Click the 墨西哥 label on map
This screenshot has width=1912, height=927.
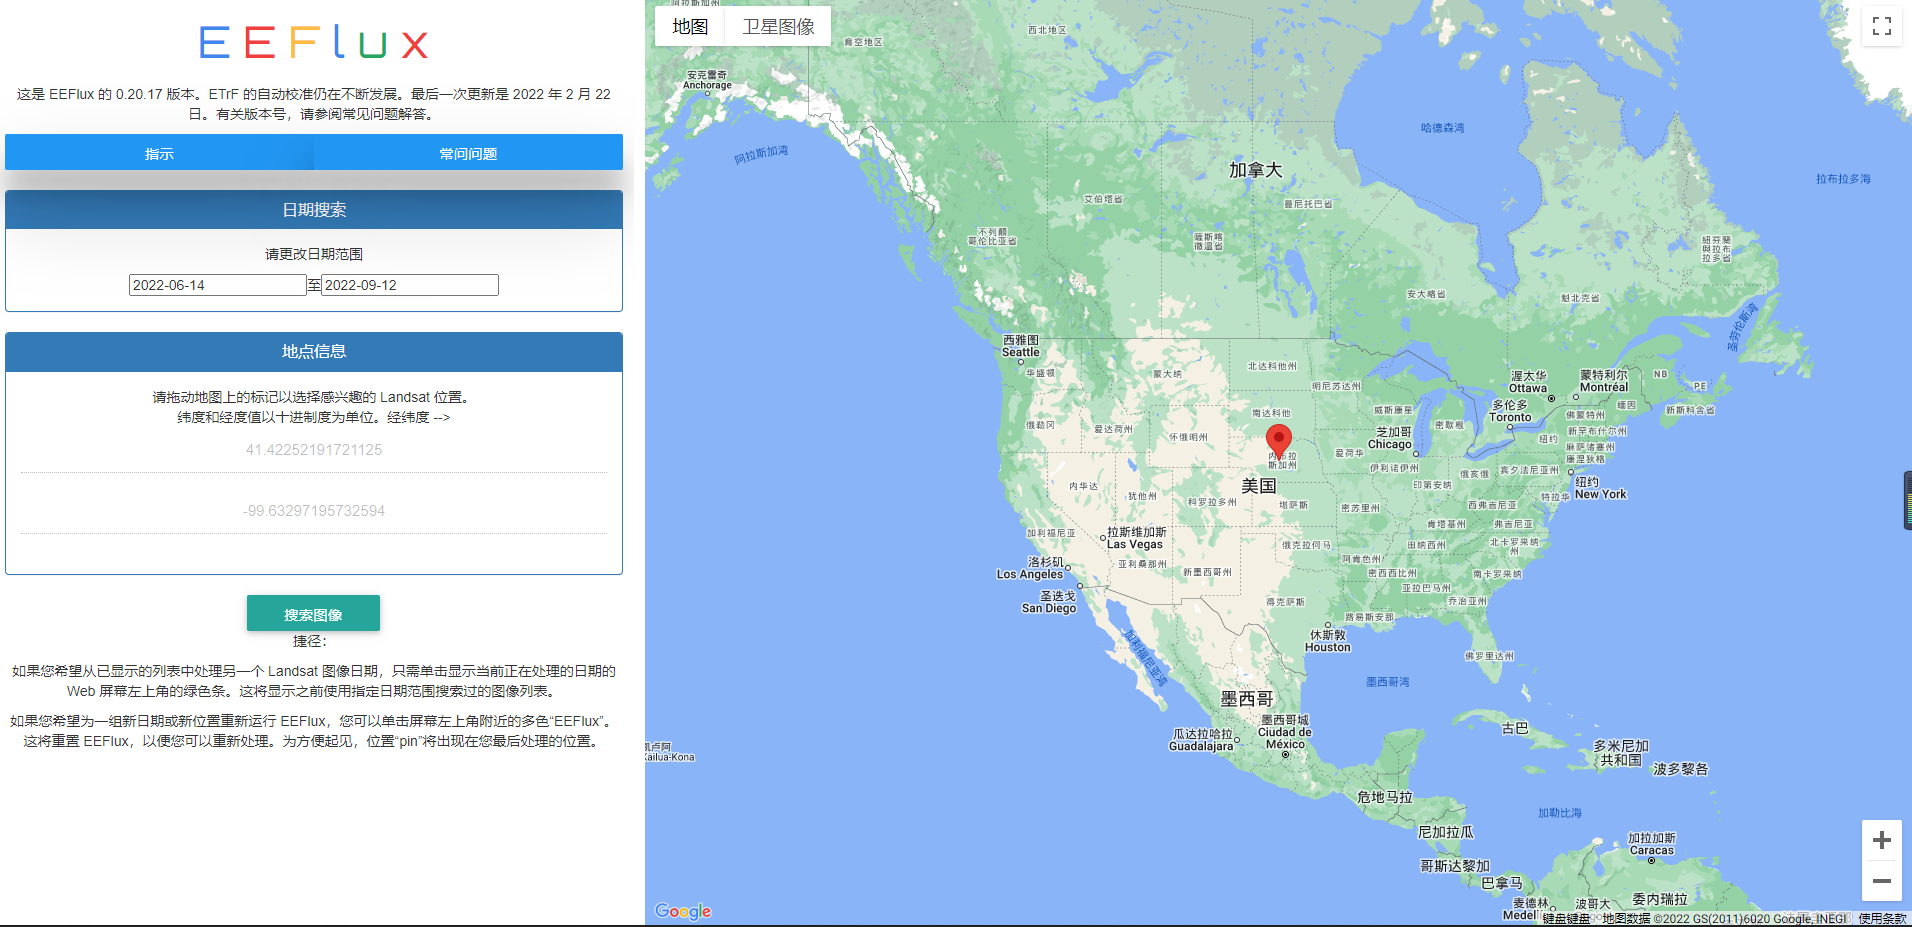coord(1247,699)
